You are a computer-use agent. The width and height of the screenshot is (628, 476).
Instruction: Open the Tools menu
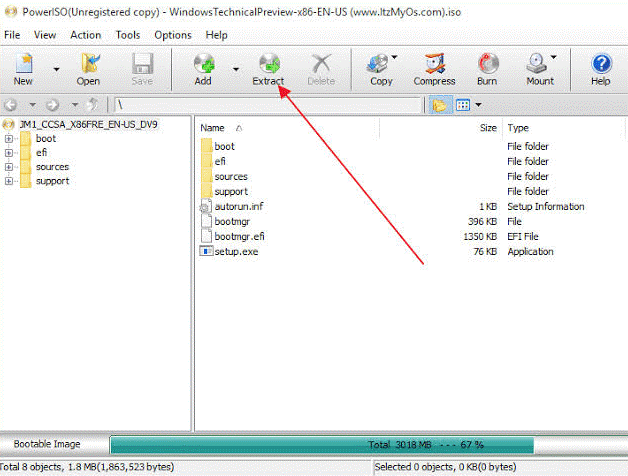pyautogui.click(x=128, y=35)
